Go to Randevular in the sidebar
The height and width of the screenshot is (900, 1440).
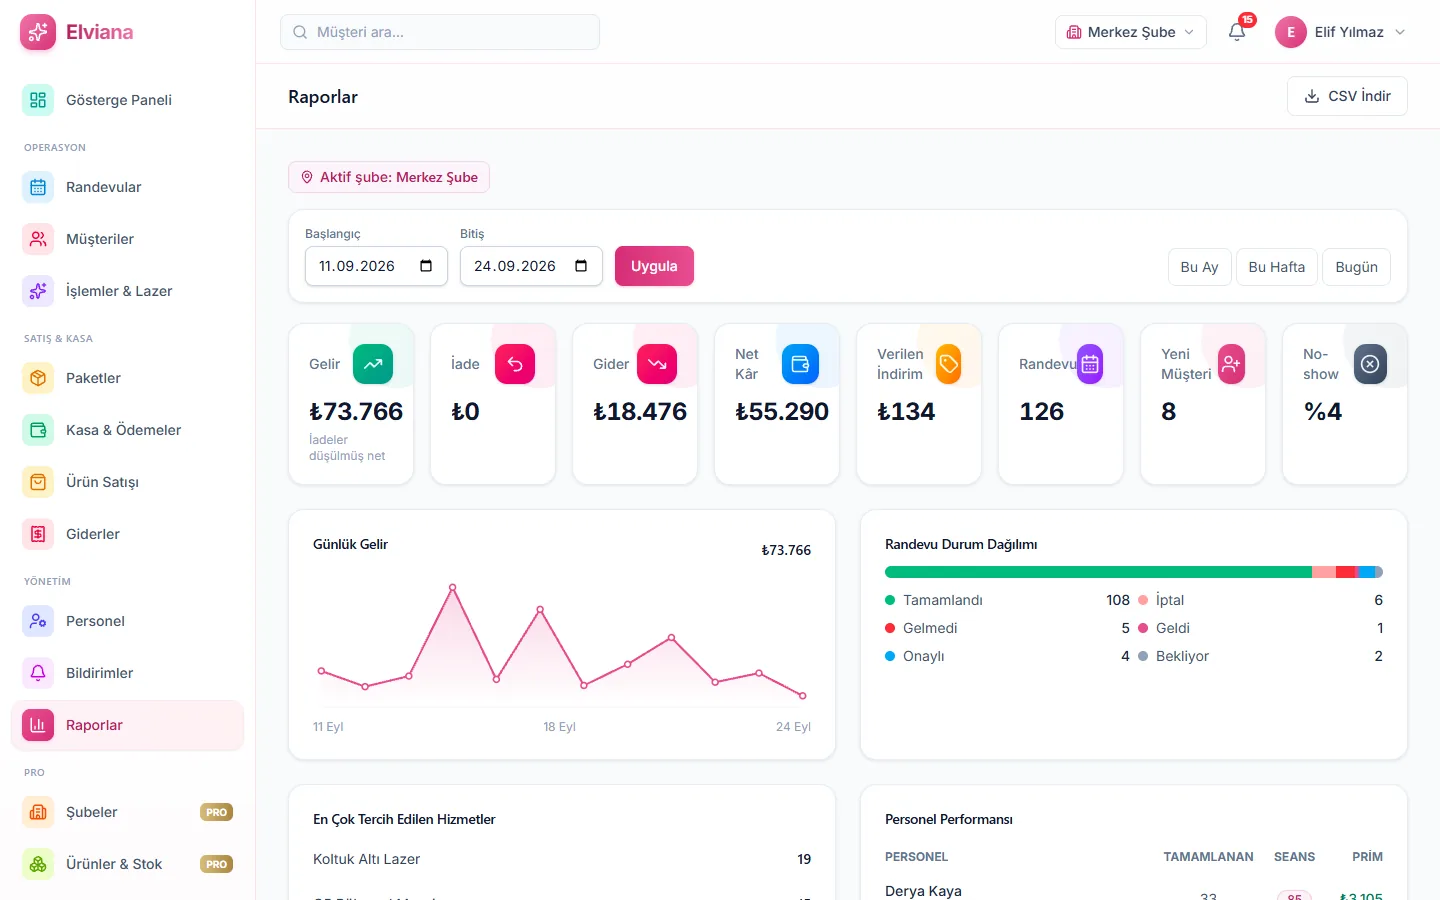(x=127, y=187)
